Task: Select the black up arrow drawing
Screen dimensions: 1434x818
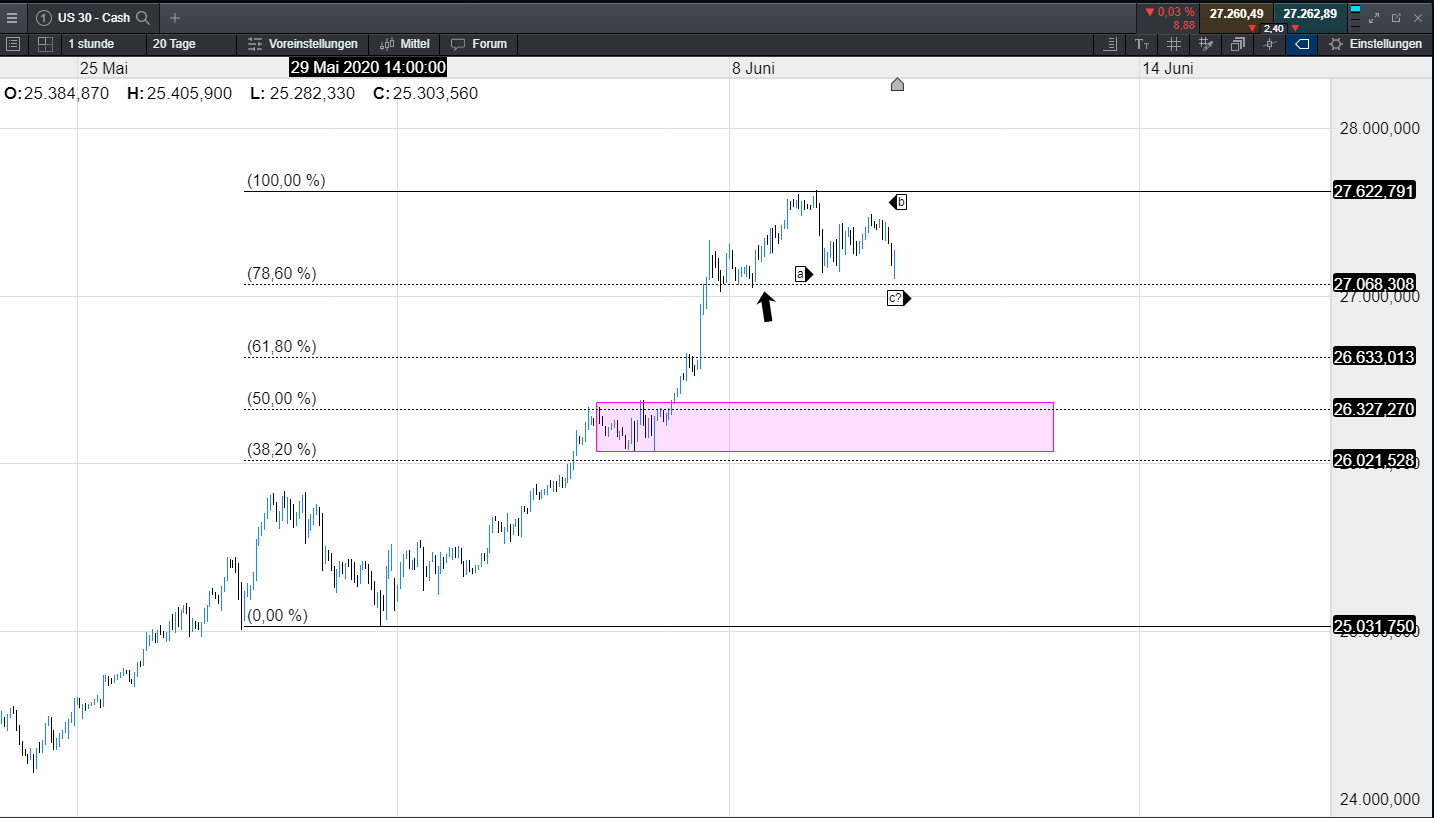Action: click(x=765, y=307)
